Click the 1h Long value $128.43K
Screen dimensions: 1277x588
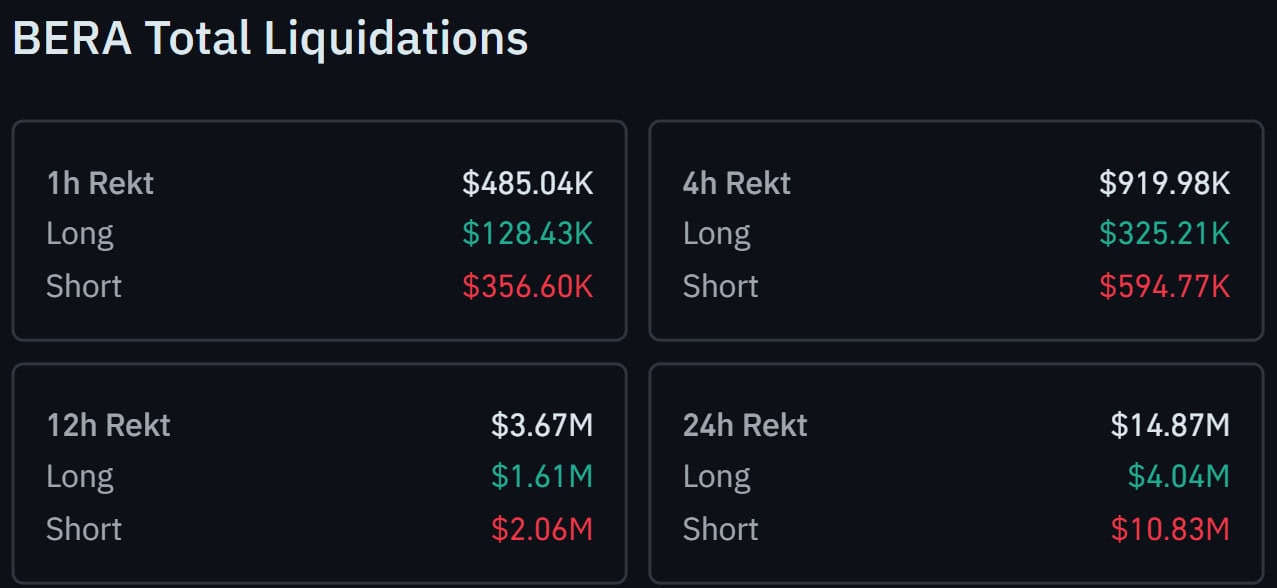click(527, 234)
